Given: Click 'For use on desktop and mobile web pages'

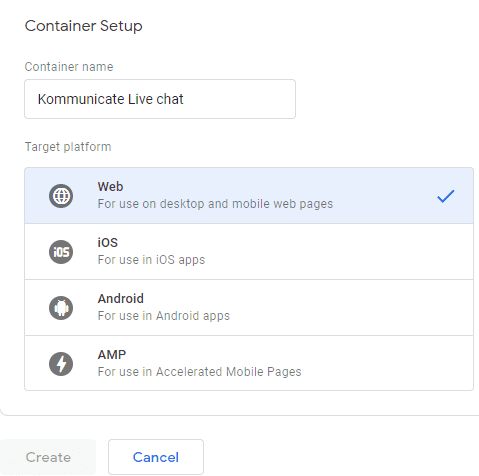Looking at the screenshot, I should pos(215,204).
